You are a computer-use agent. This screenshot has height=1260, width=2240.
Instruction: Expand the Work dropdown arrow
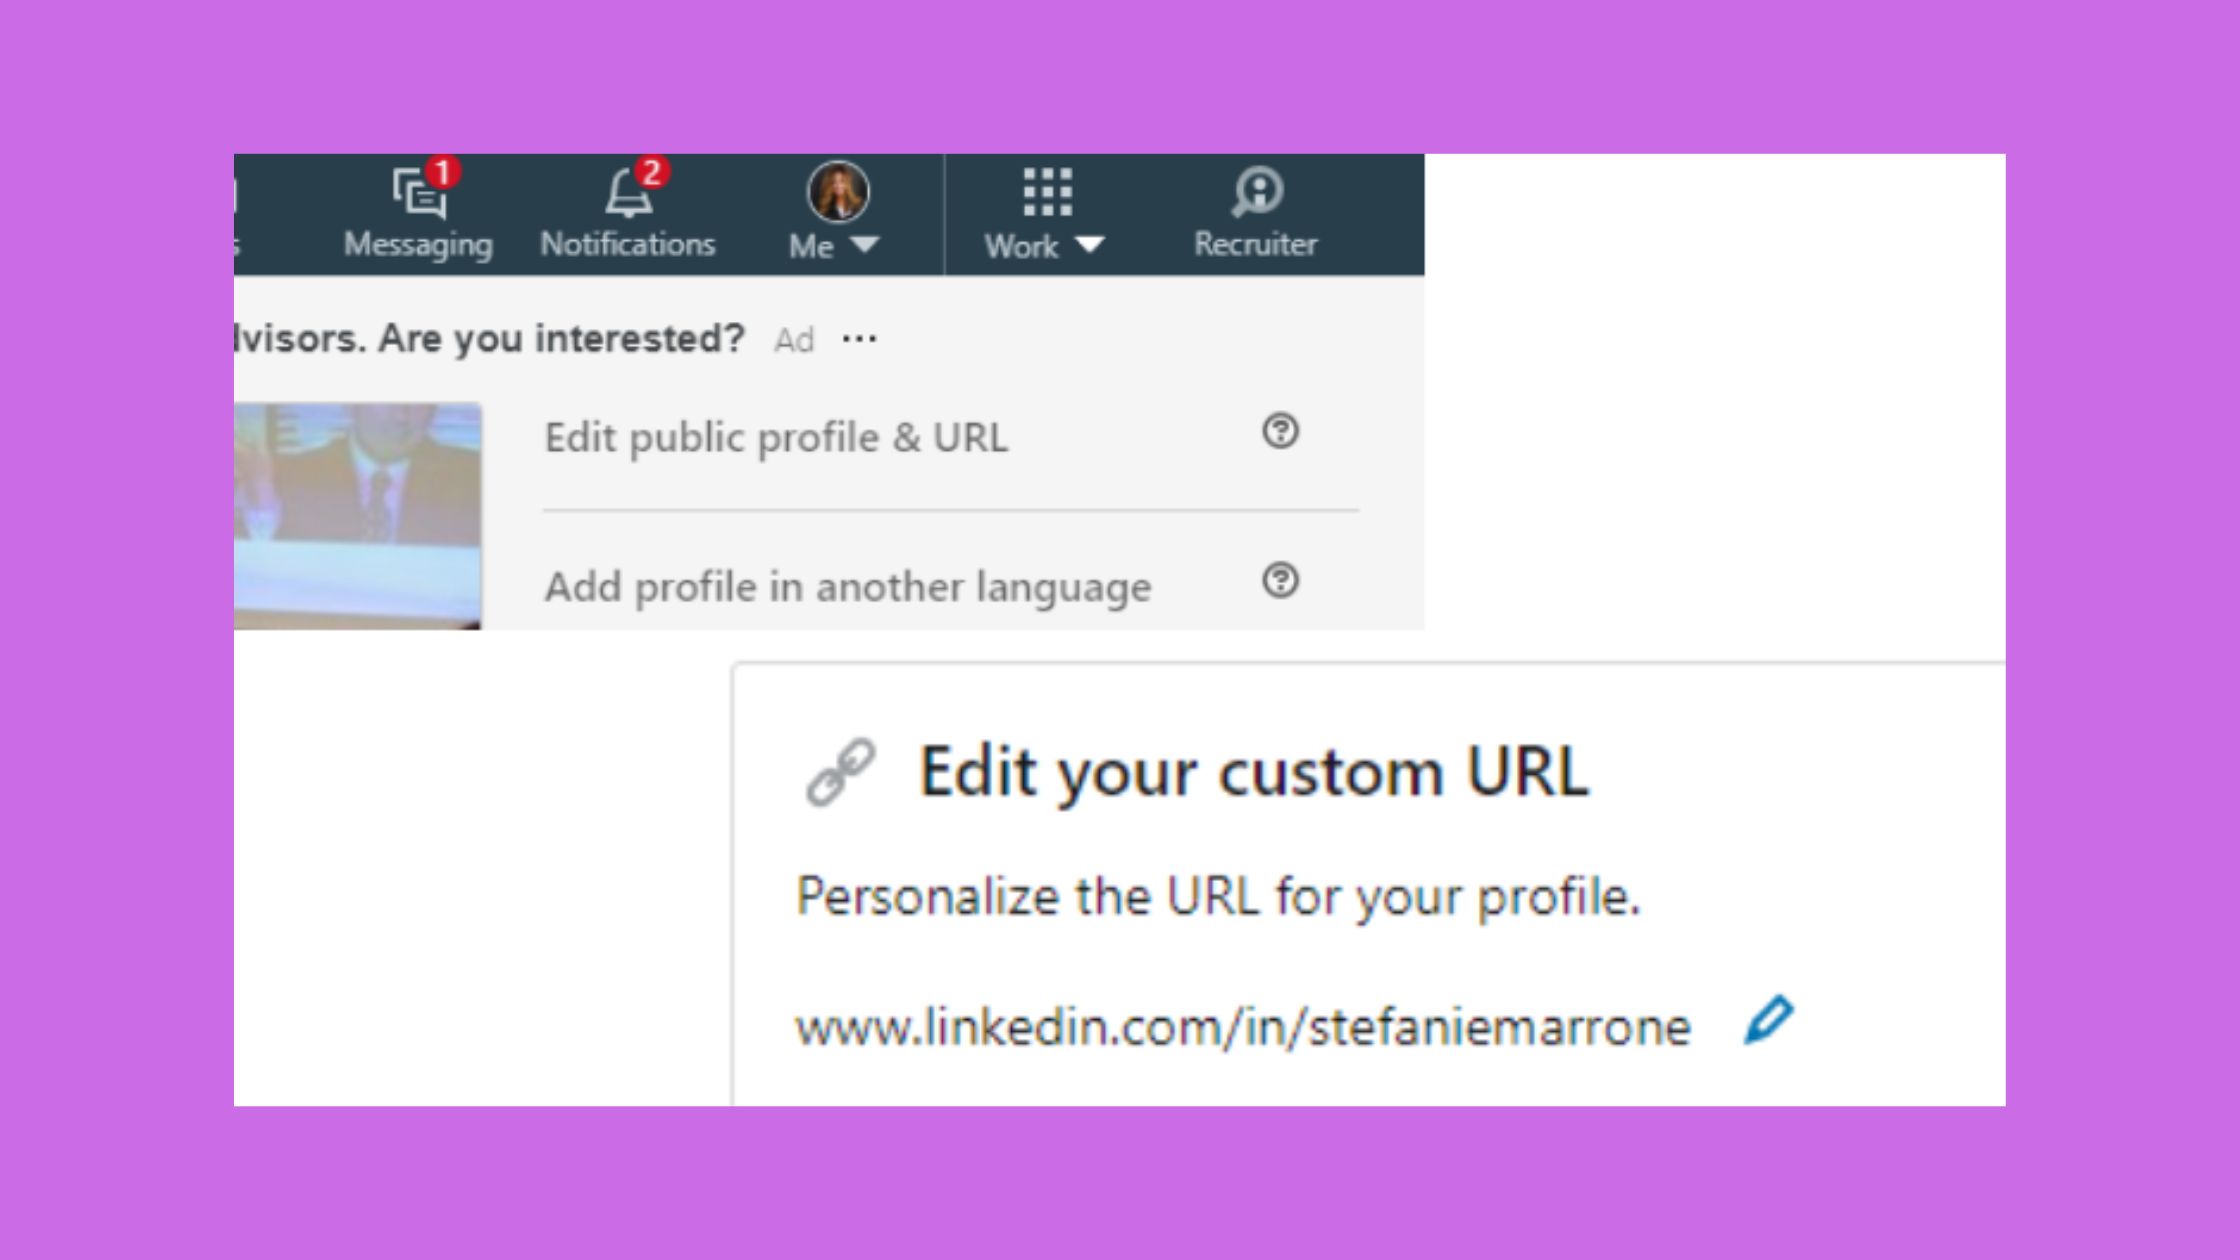coord(1089,245)
